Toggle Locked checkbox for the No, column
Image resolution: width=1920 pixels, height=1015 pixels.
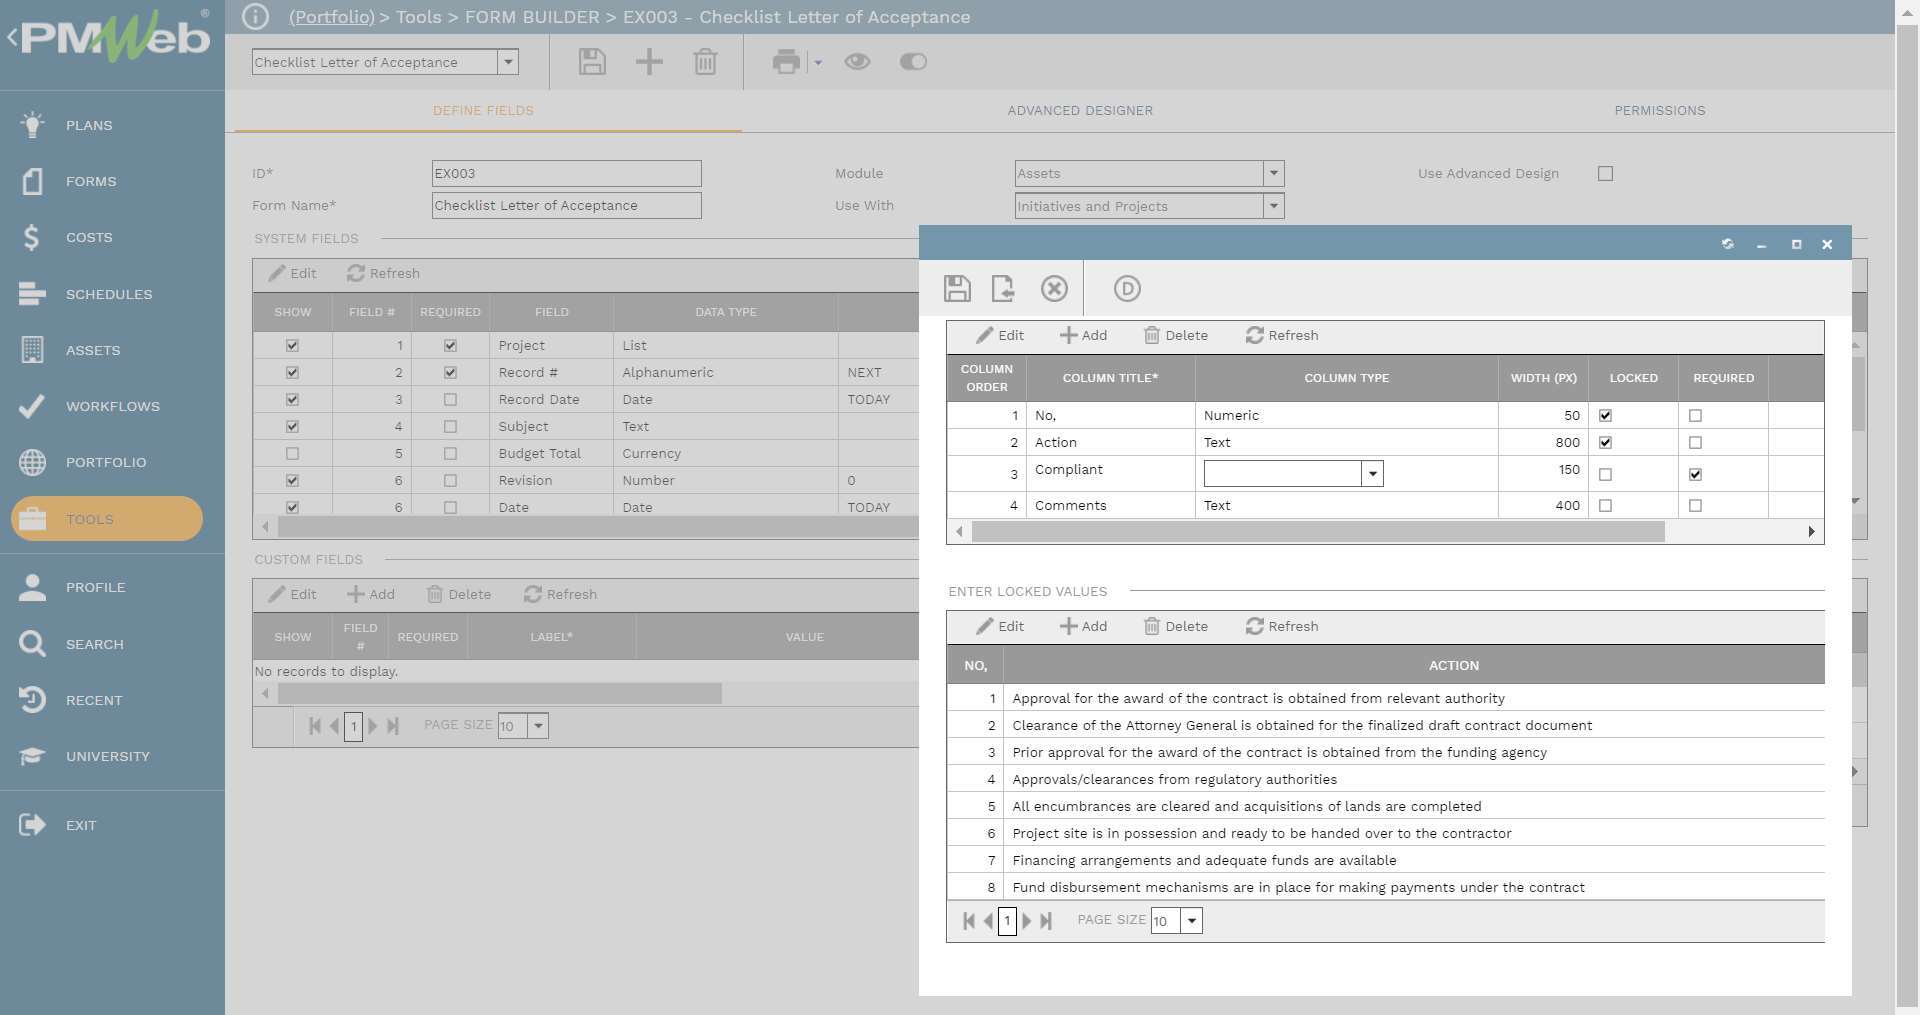1605,416
